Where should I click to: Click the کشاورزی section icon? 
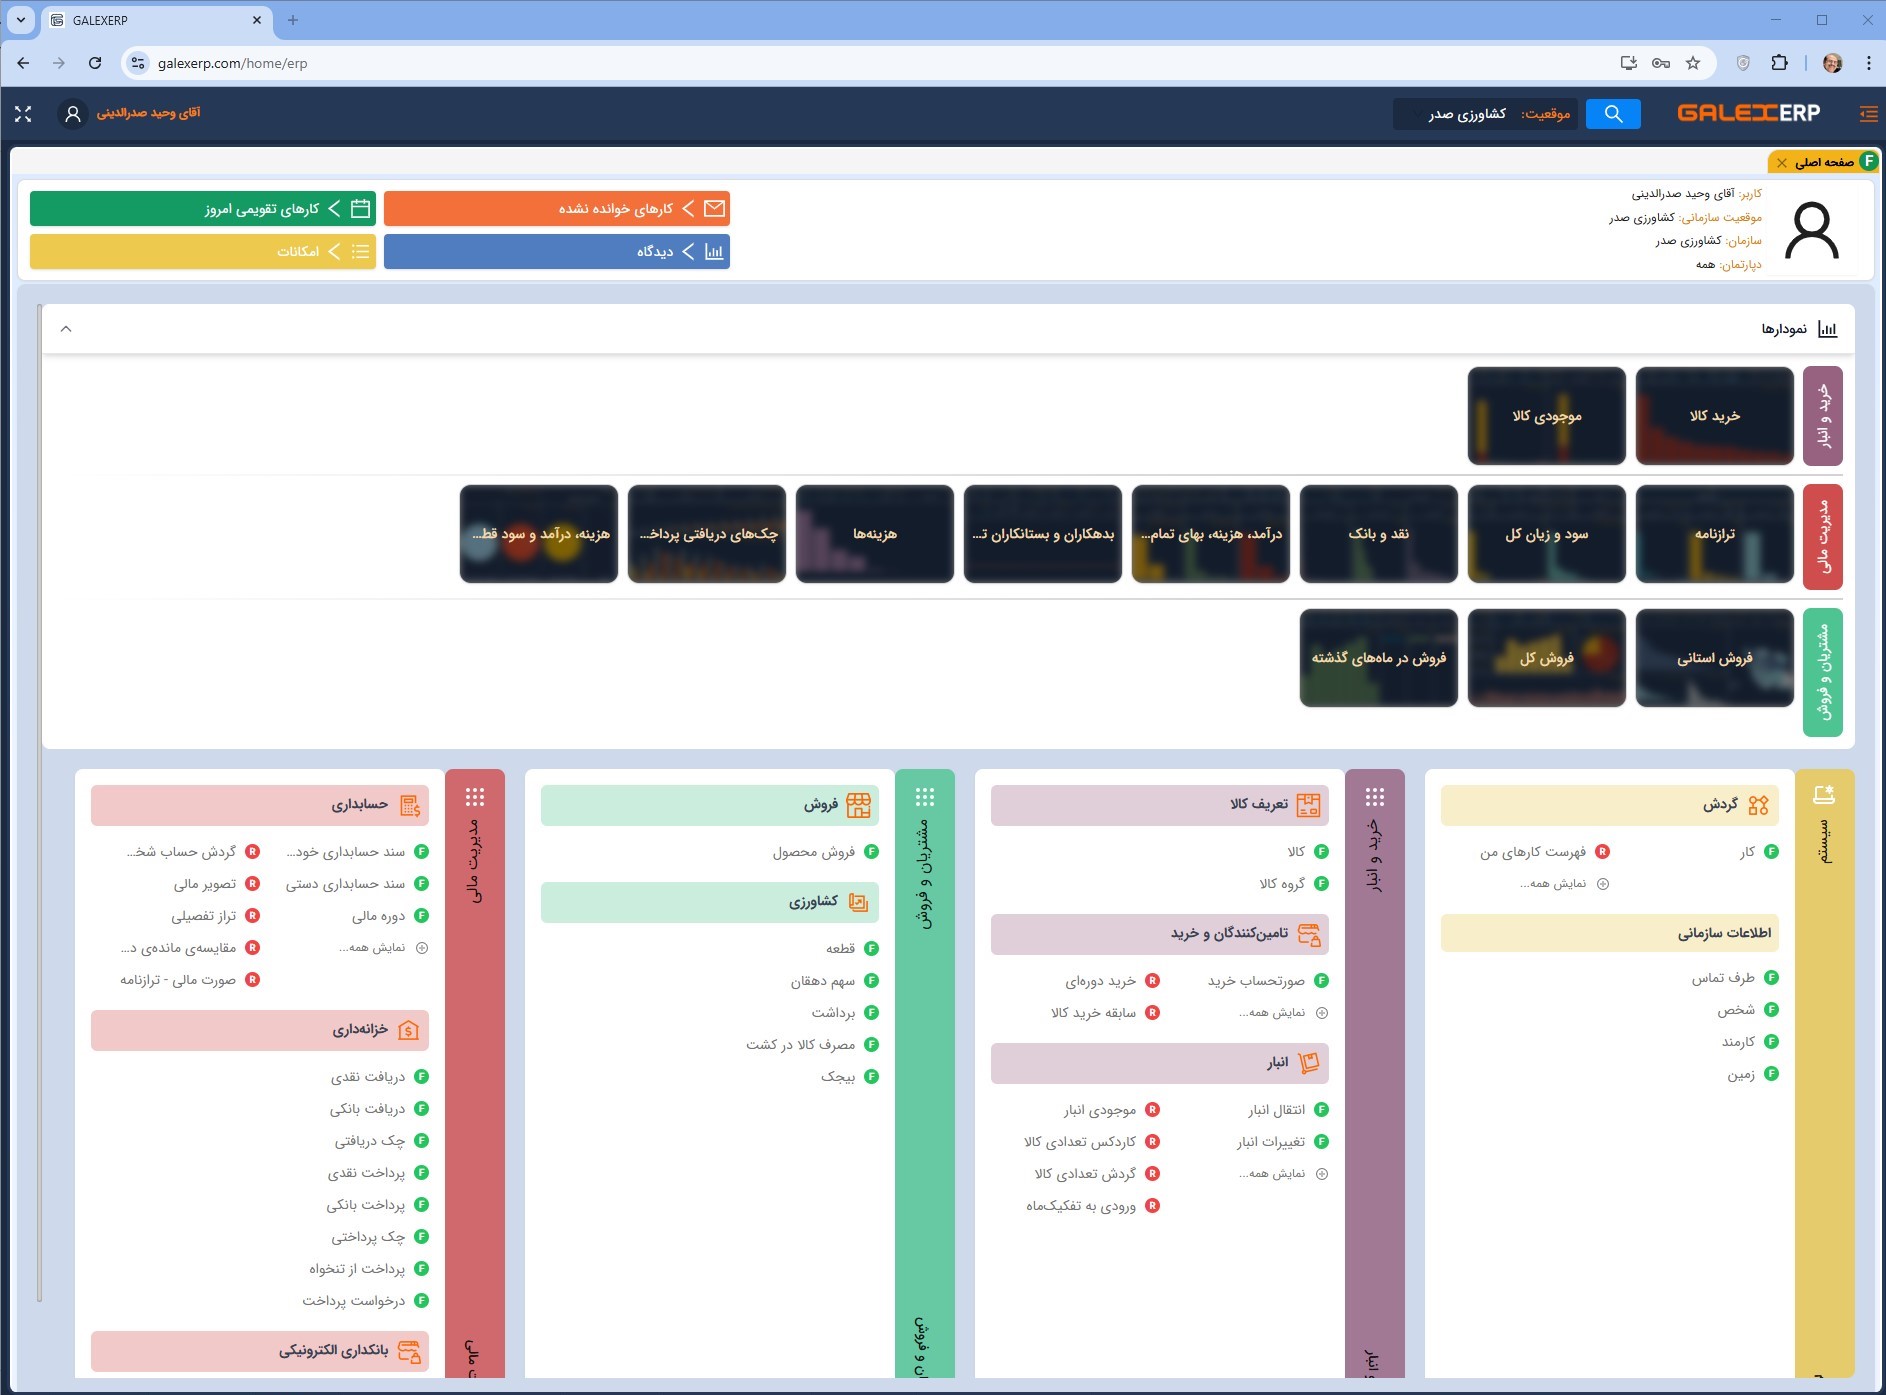[x=858, y=902]
